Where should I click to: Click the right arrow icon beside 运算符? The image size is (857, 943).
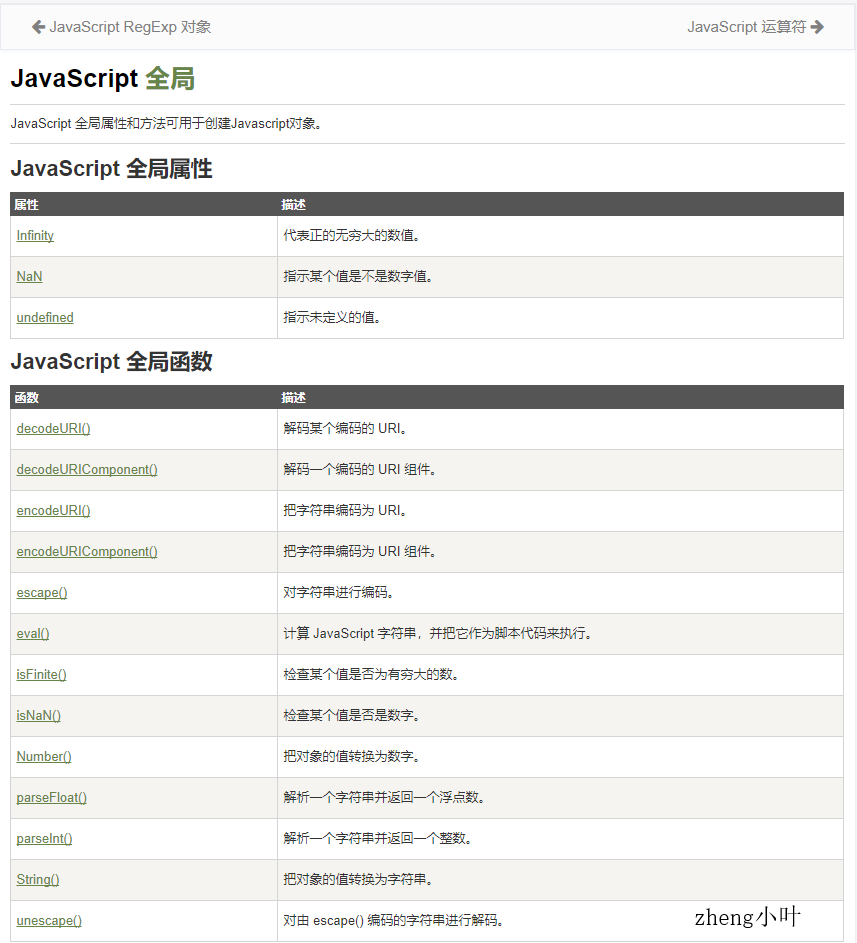click(x=817, y=27)
